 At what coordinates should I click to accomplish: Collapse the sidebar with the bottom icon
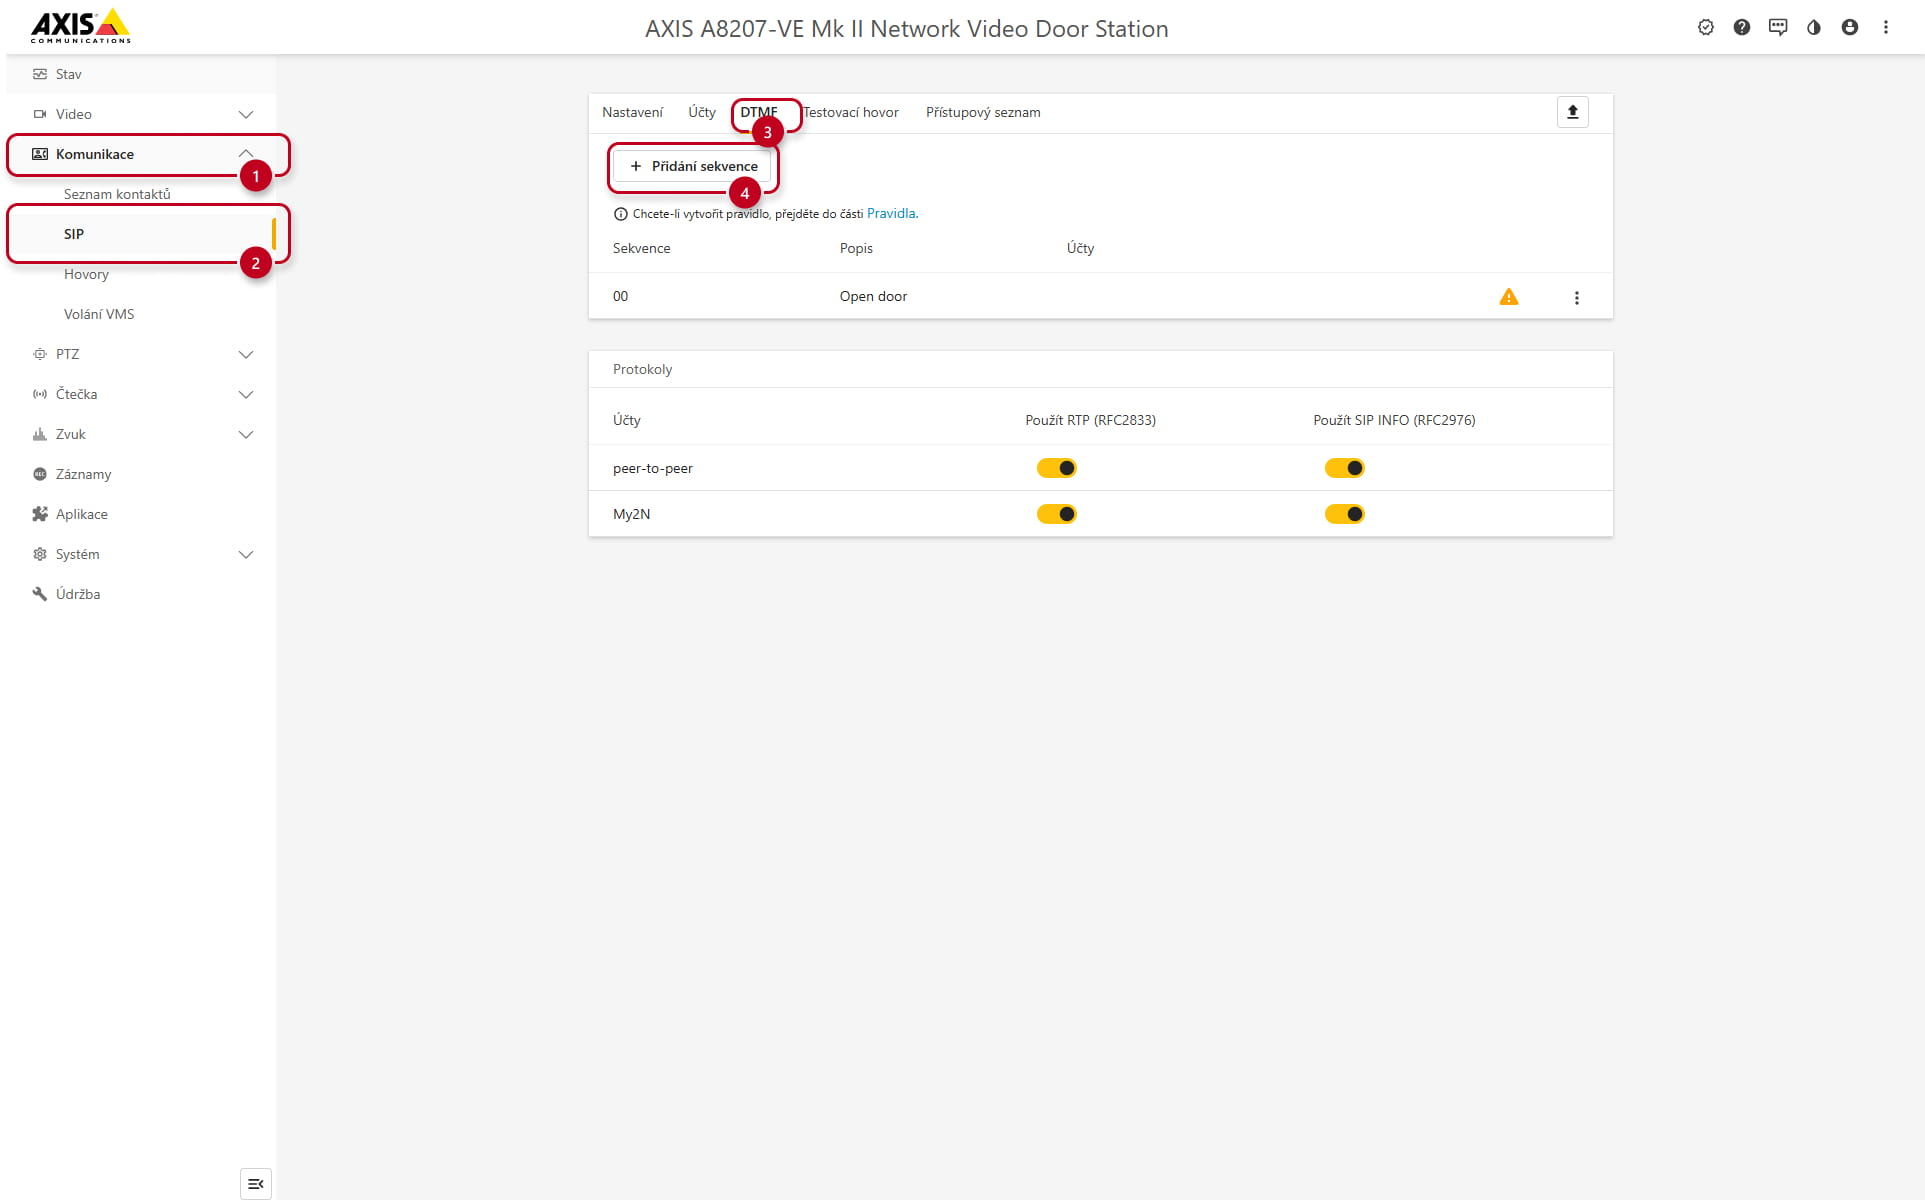click(x=256, y=1184)
